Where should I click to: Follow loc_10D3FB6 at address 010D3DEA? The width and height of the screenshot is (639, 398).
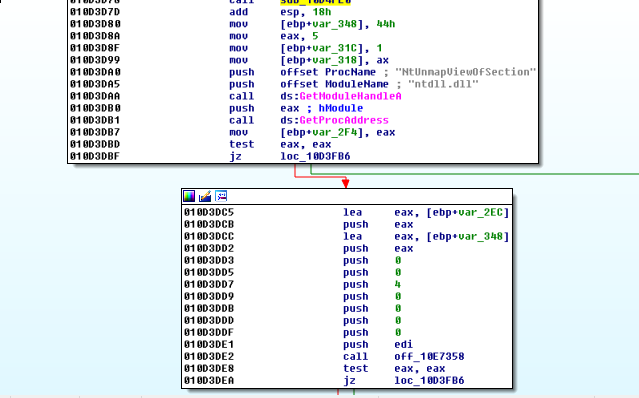click(x=429, y=380)
